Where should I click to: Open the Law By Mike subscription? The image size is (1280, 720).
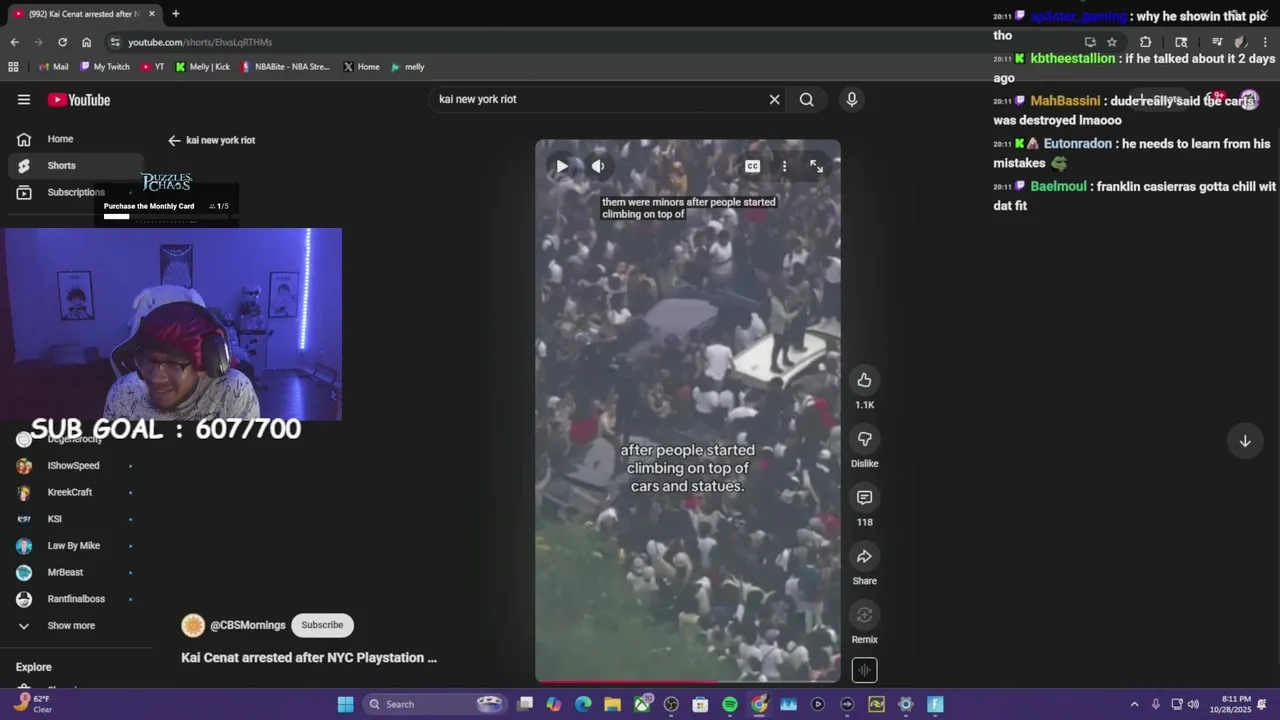coord(75,546)
